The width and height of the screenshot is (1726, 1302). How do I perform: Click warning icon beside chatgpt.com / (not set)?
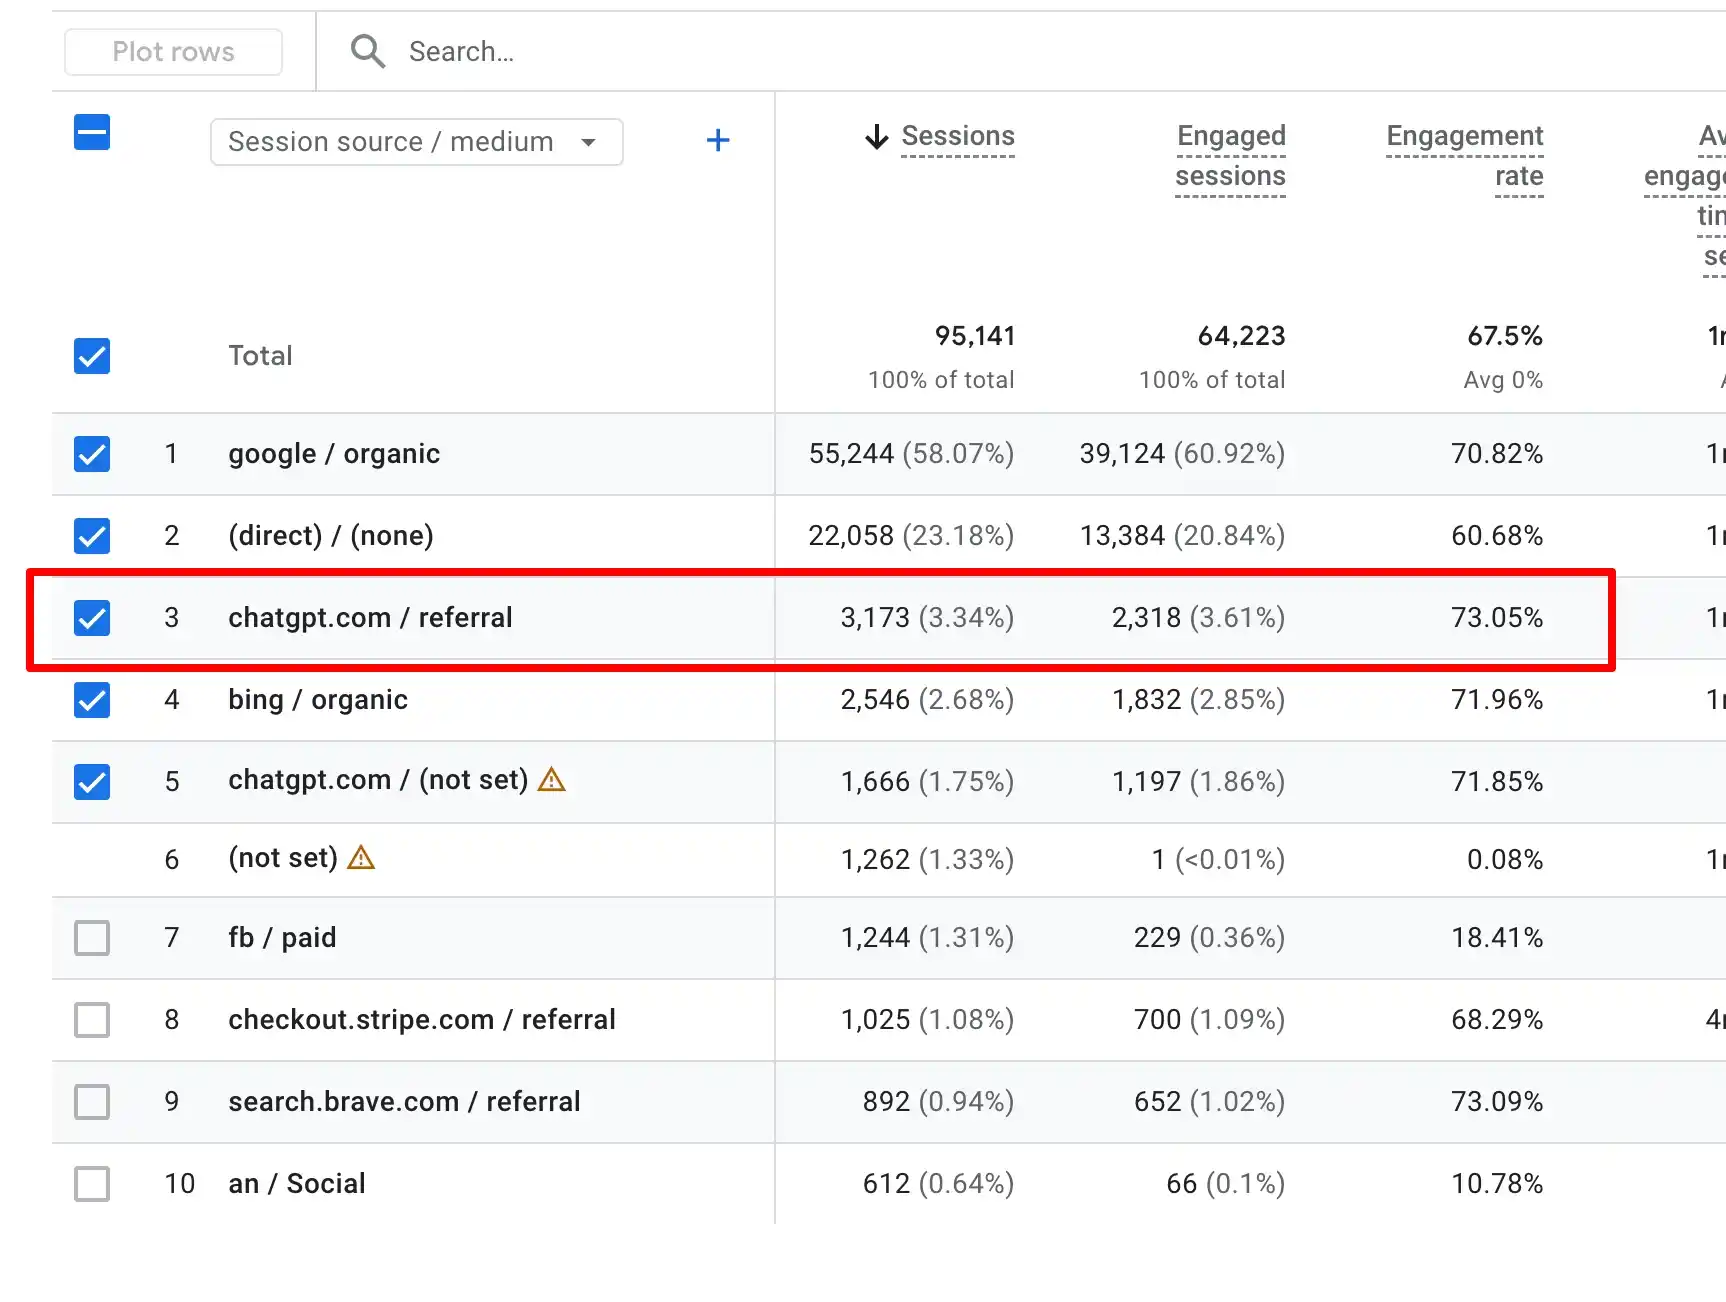click(552, 780)
